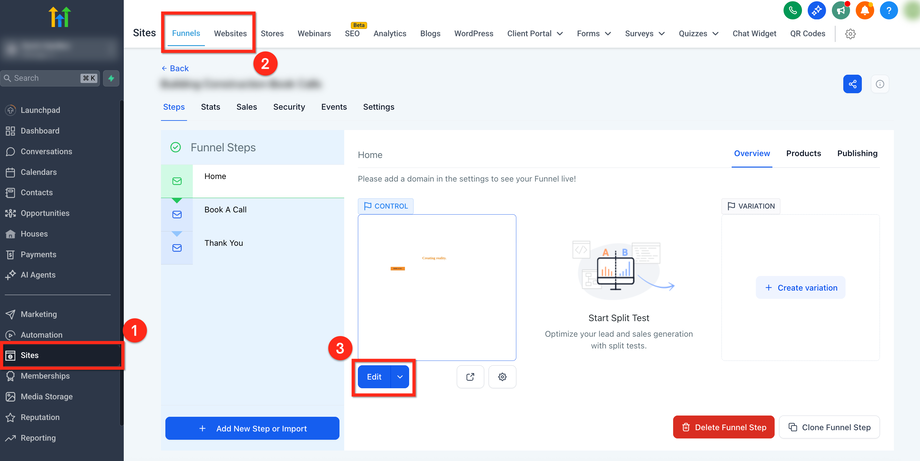Viewport: 920px width, 461px height.
Task: Click the sidebar Search field
Action: 50,78
